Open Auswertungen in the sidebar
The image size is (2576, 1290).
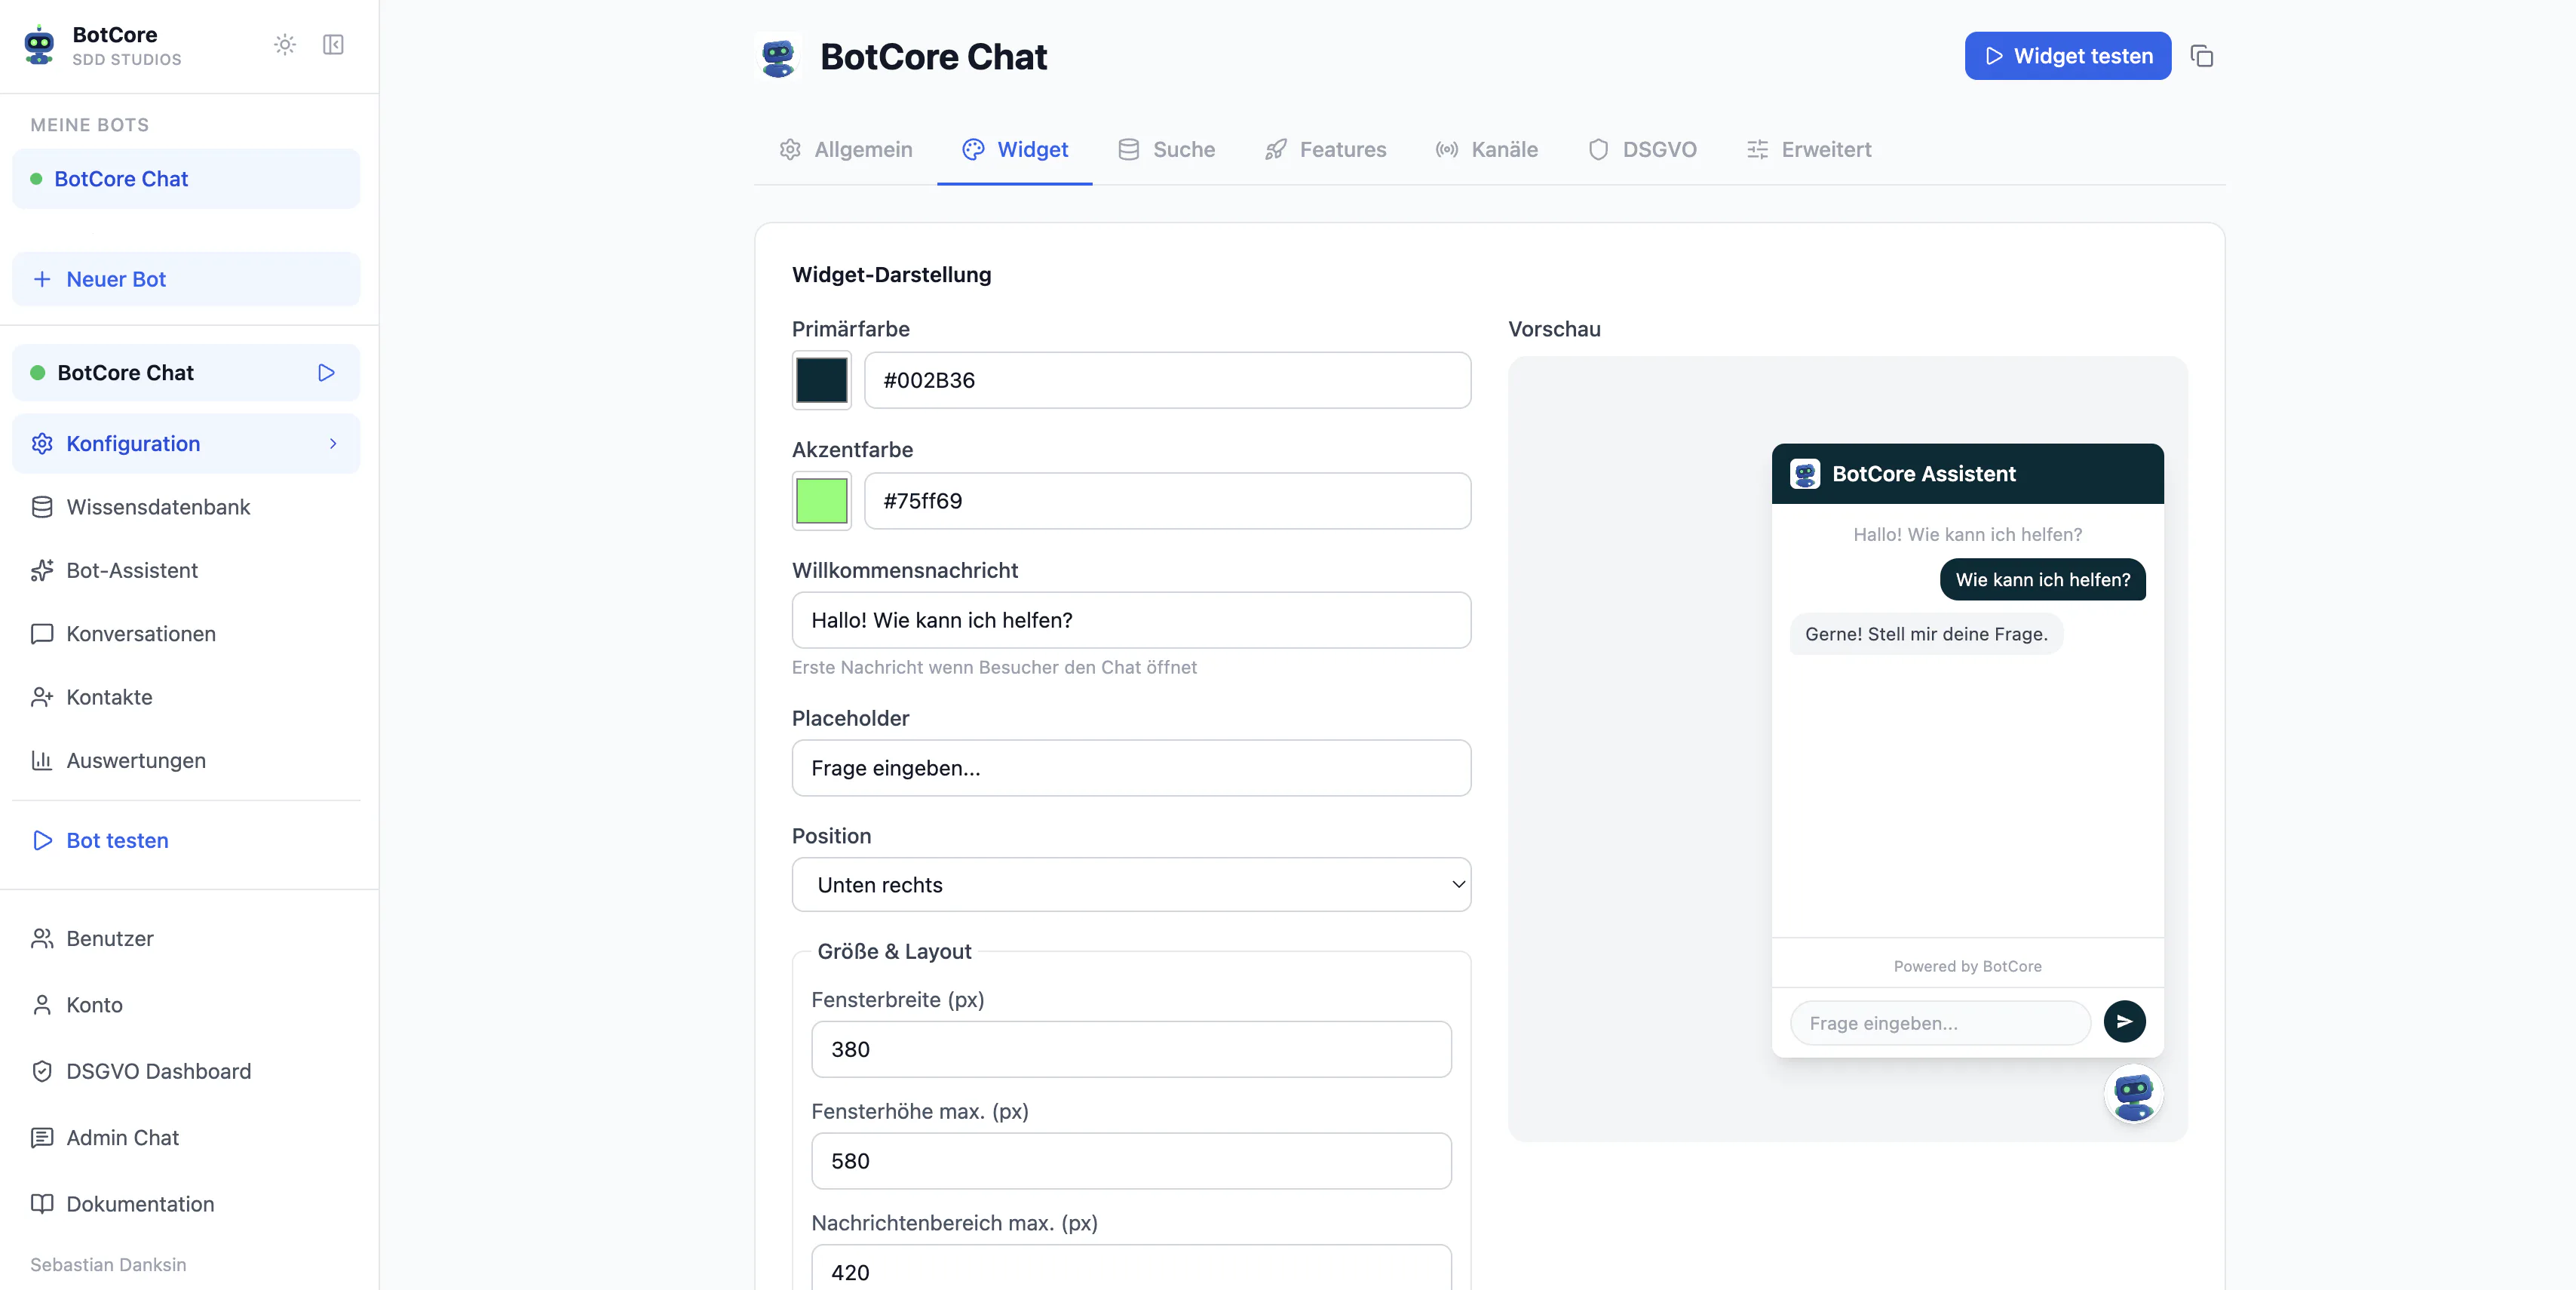click(x=186, y=761)
